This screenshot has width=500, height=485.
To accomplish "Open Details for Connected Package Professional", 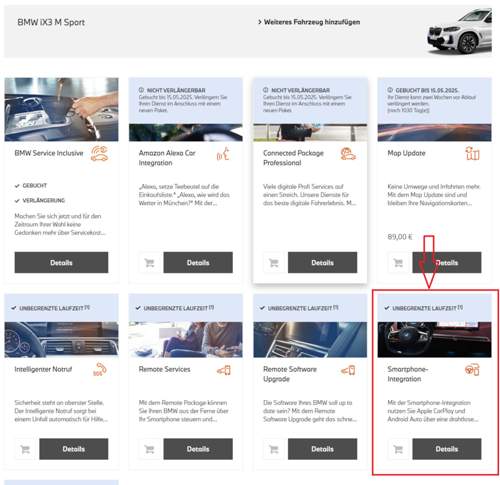I will point(322,263).
